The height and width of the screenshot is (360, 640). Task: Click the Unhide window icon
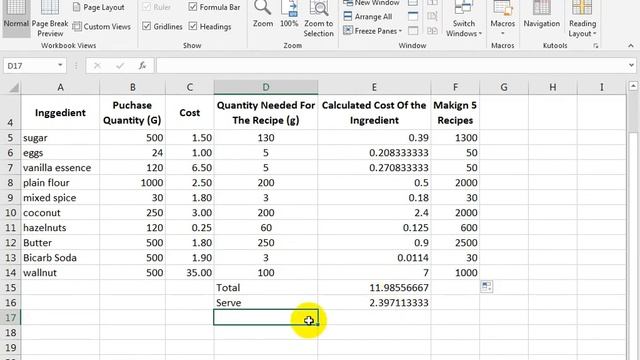pyautogui.click(x=413, y=31)
